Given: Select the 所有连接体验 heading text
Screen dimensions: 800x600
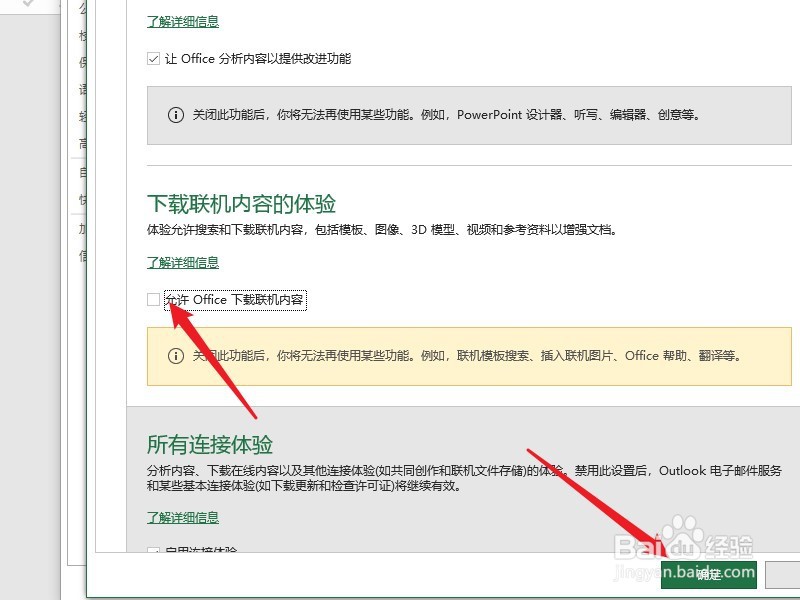Looking at the screenshot, I should point(210,444).
